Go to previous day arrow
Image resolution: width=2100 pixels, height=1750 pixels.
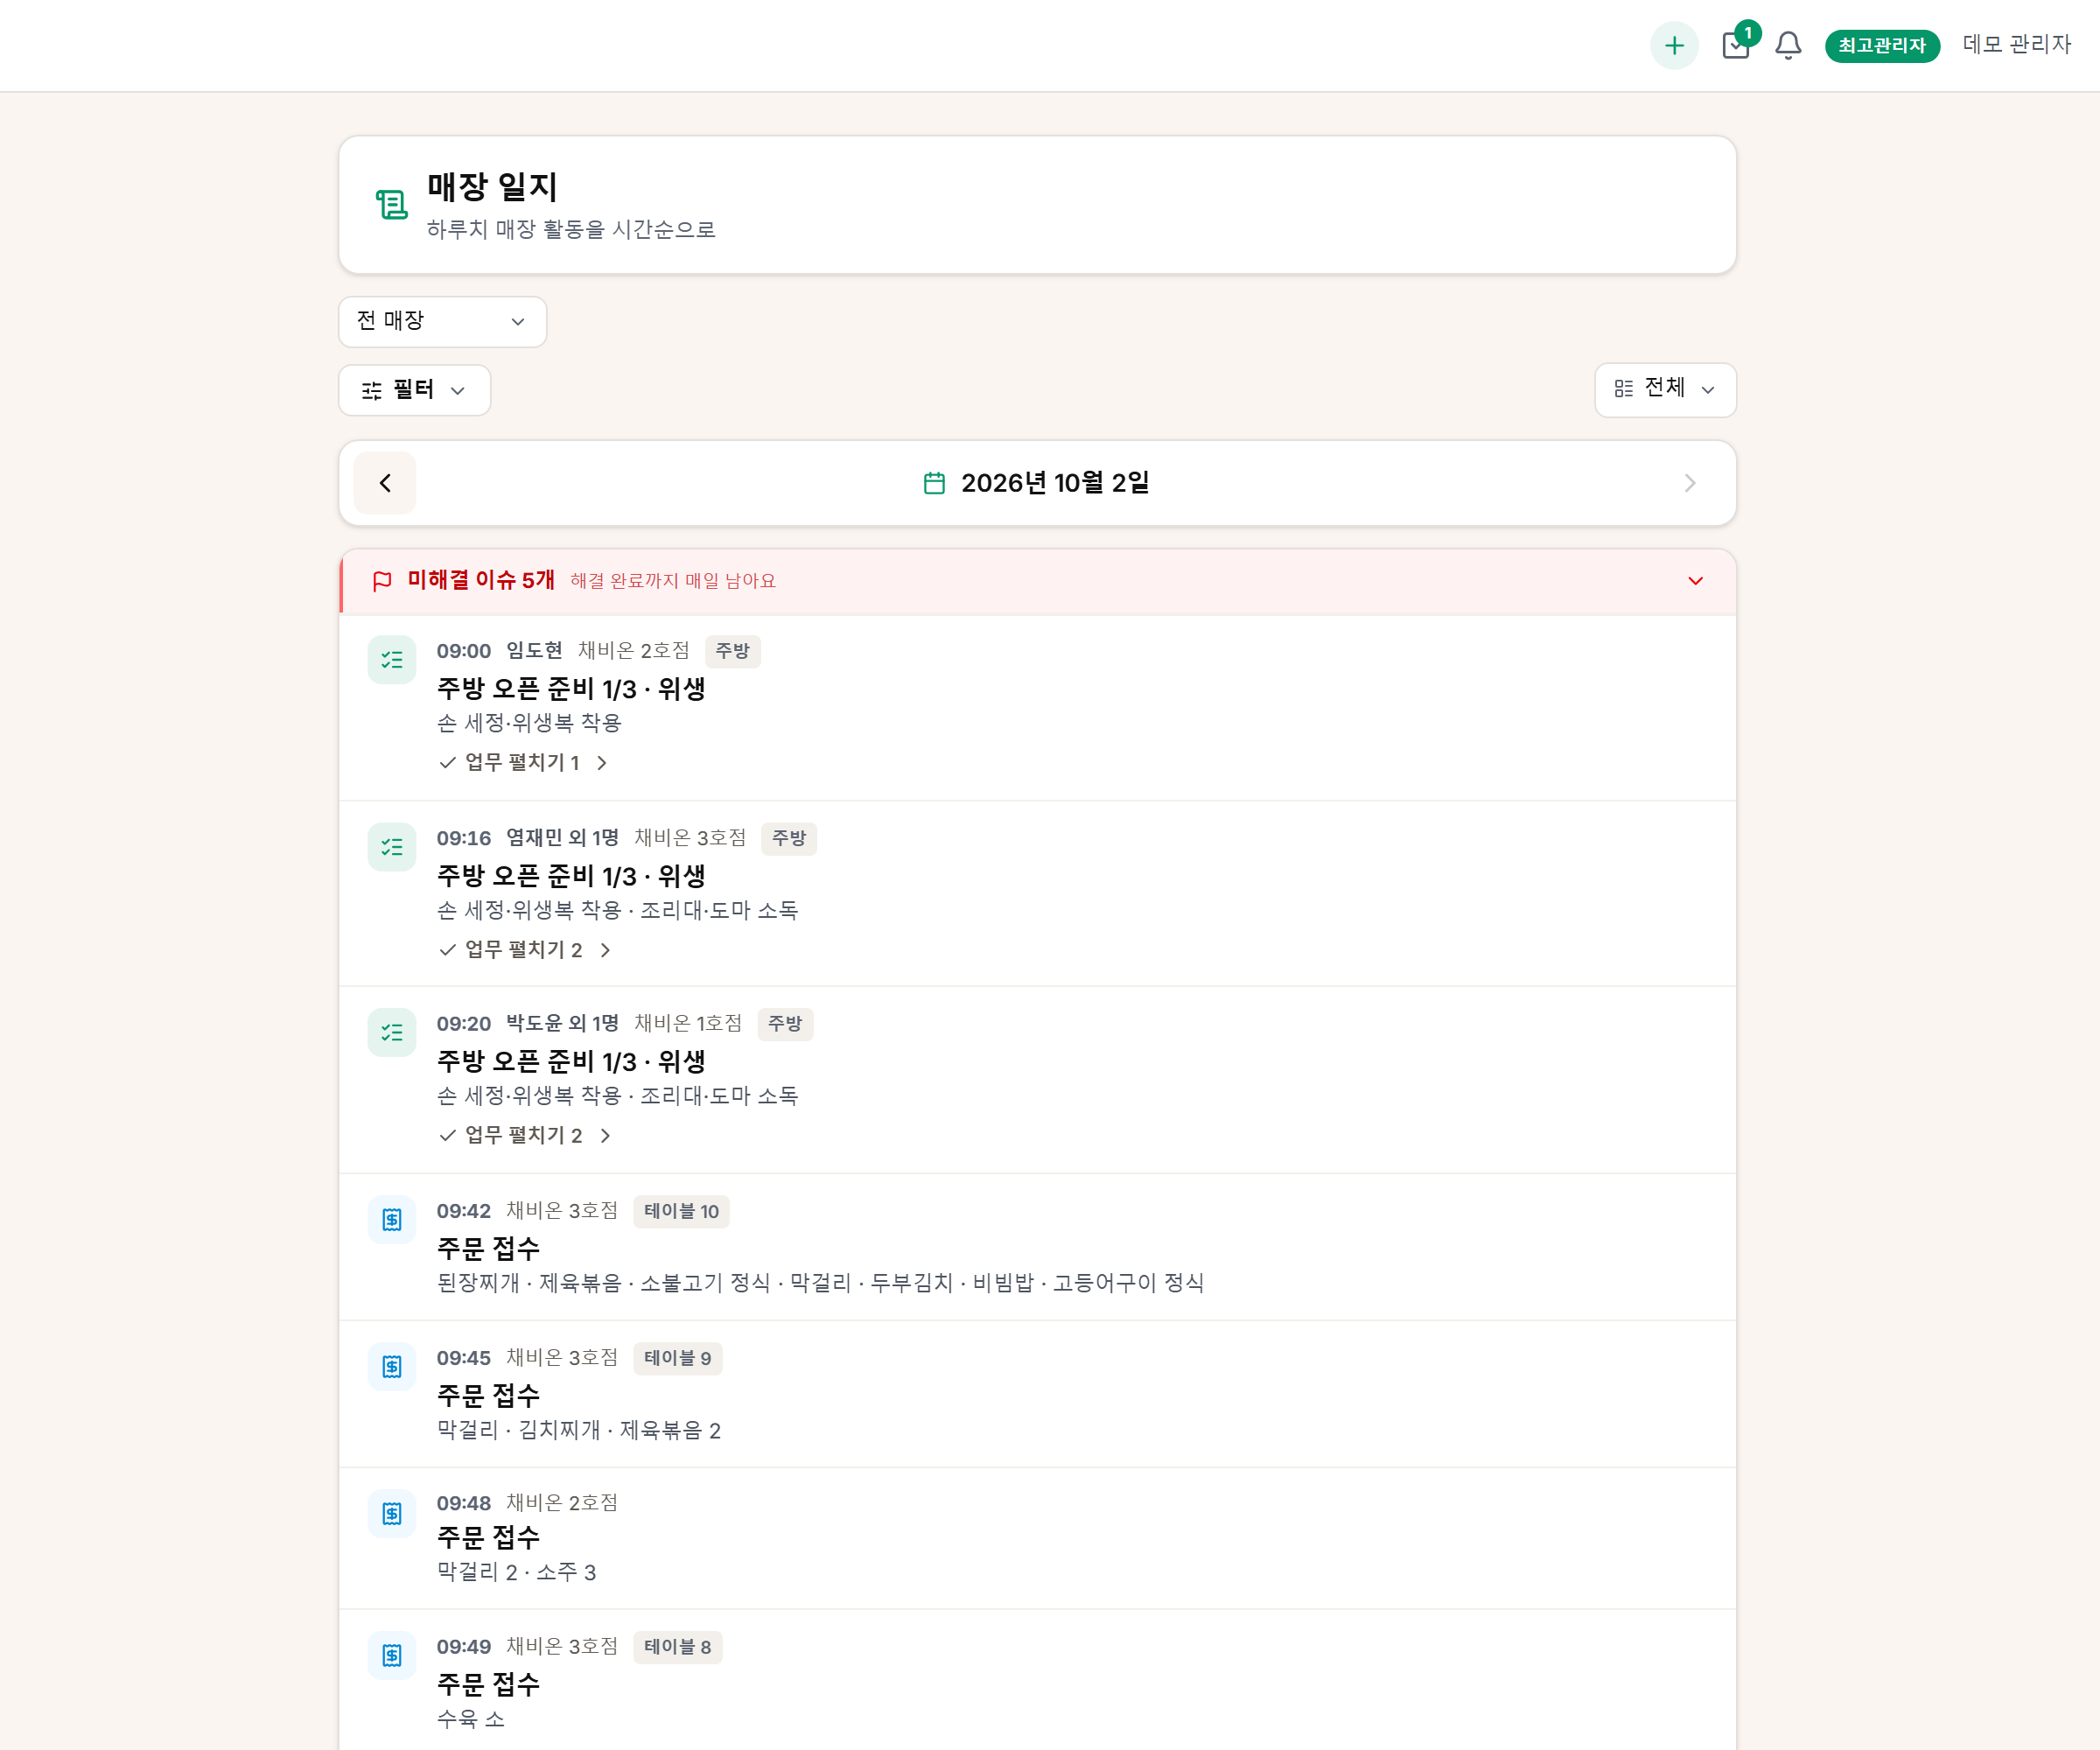click(385, 483)
